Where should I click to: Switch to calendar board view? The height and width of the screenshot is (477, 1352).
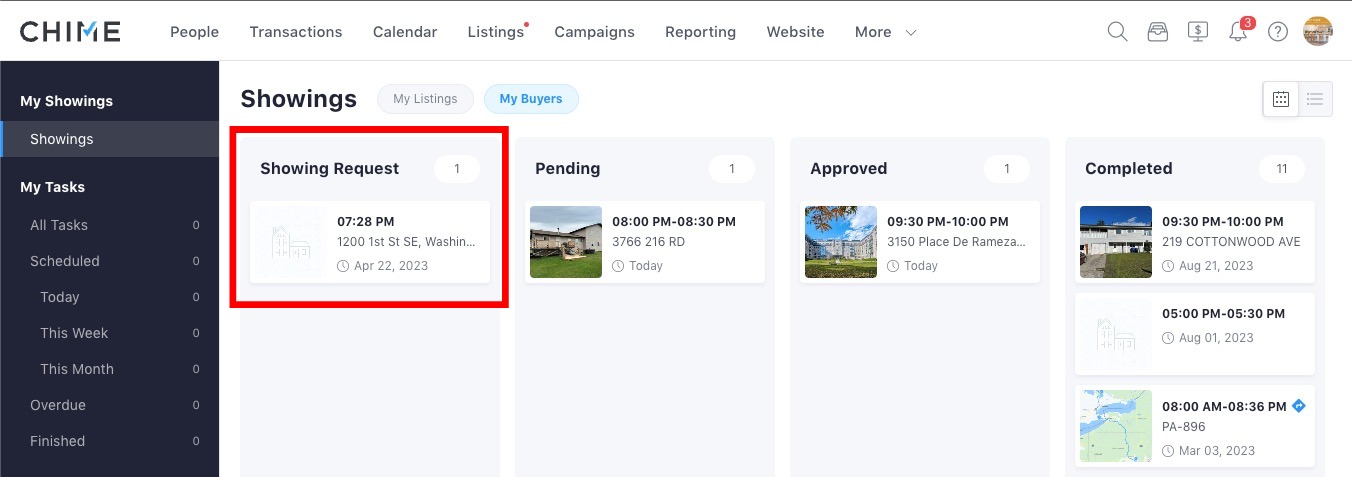pyautogui.click(x=1280, y=99)
